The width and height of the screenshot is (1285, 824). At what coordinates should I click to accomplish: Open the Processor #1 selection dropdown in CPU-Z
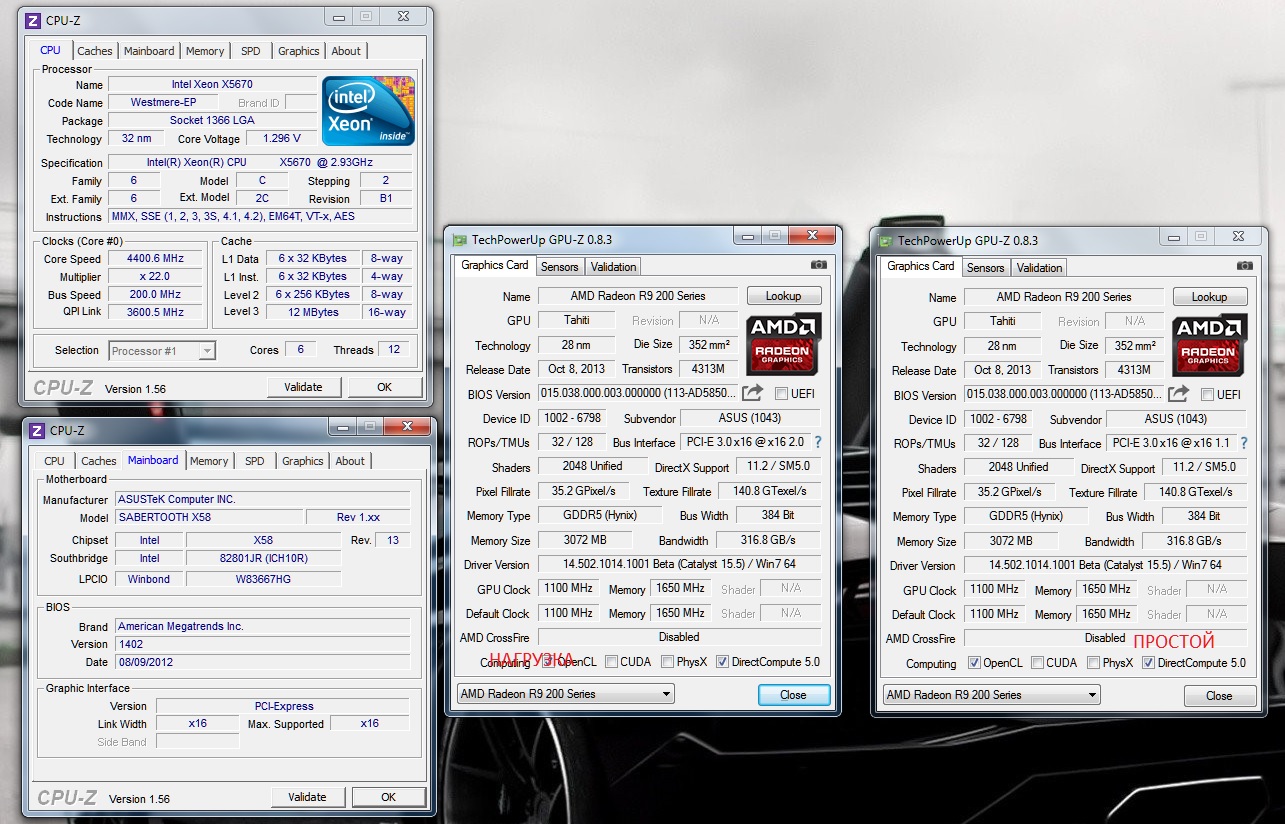coord(162,351)
